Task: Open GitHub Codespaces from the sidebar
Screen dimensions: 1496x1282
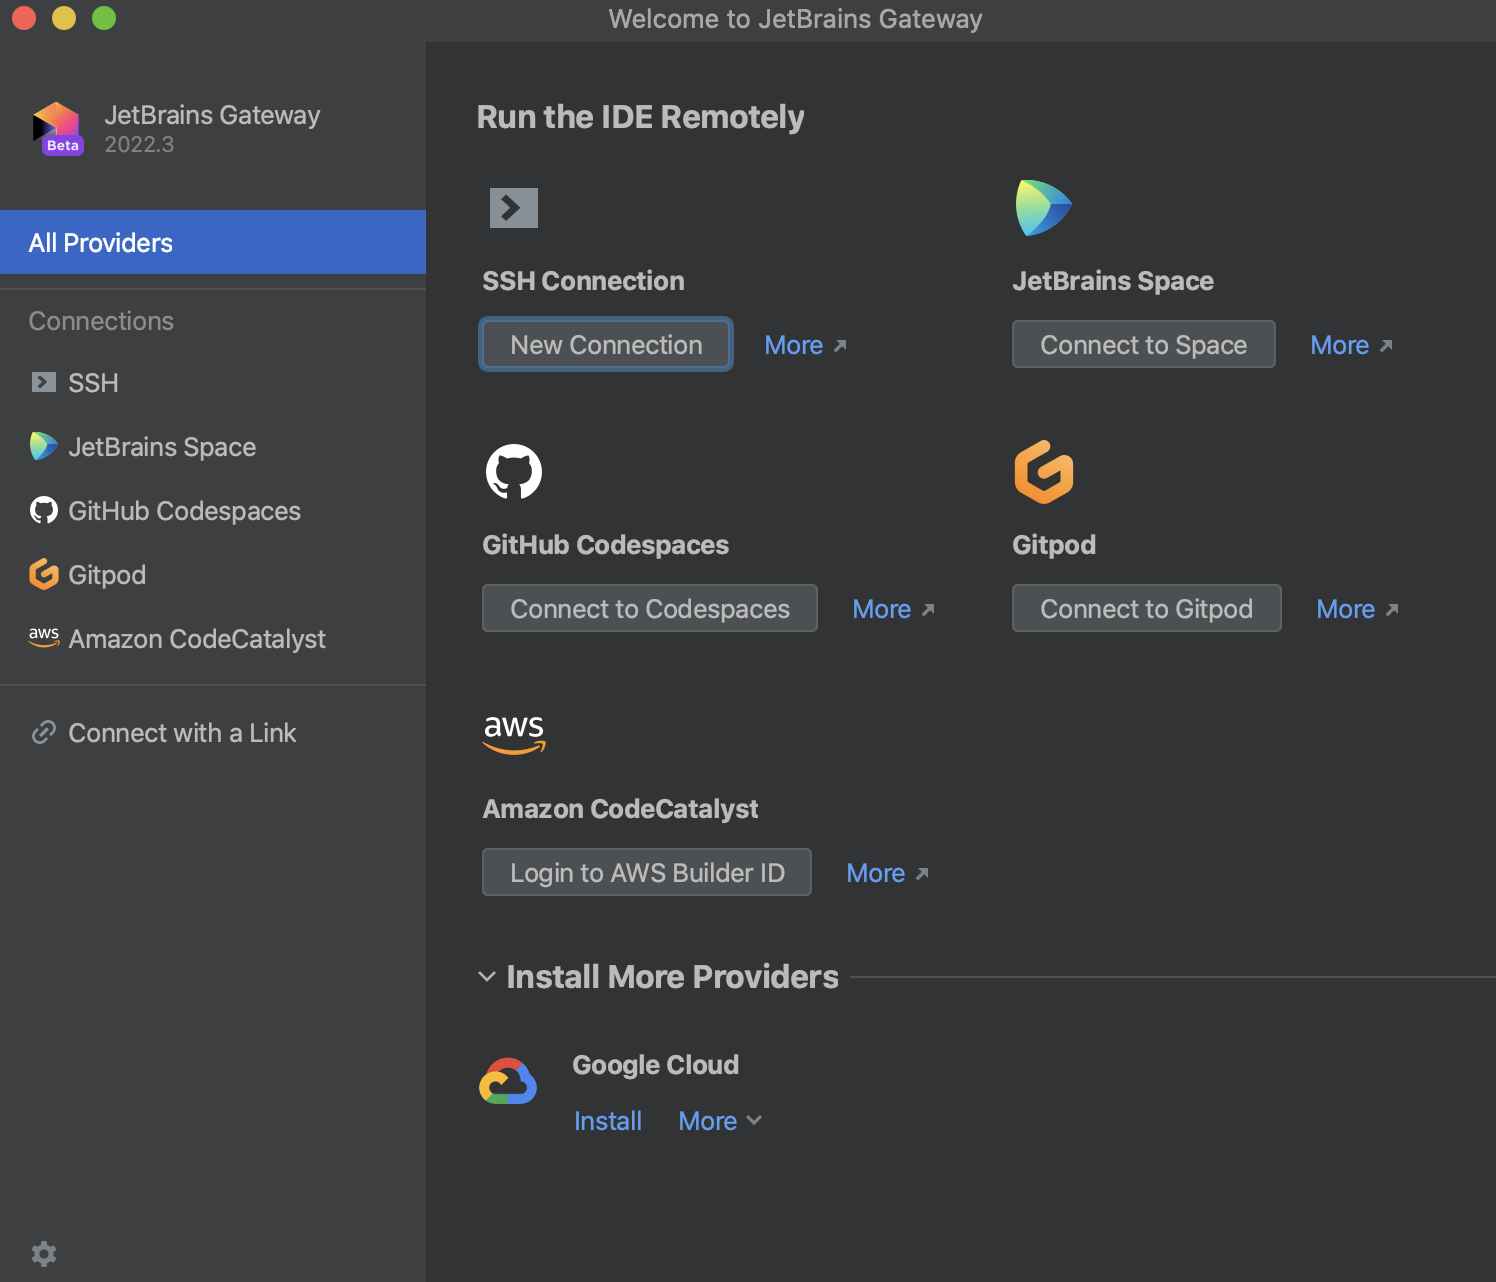Action: point(43,510)
